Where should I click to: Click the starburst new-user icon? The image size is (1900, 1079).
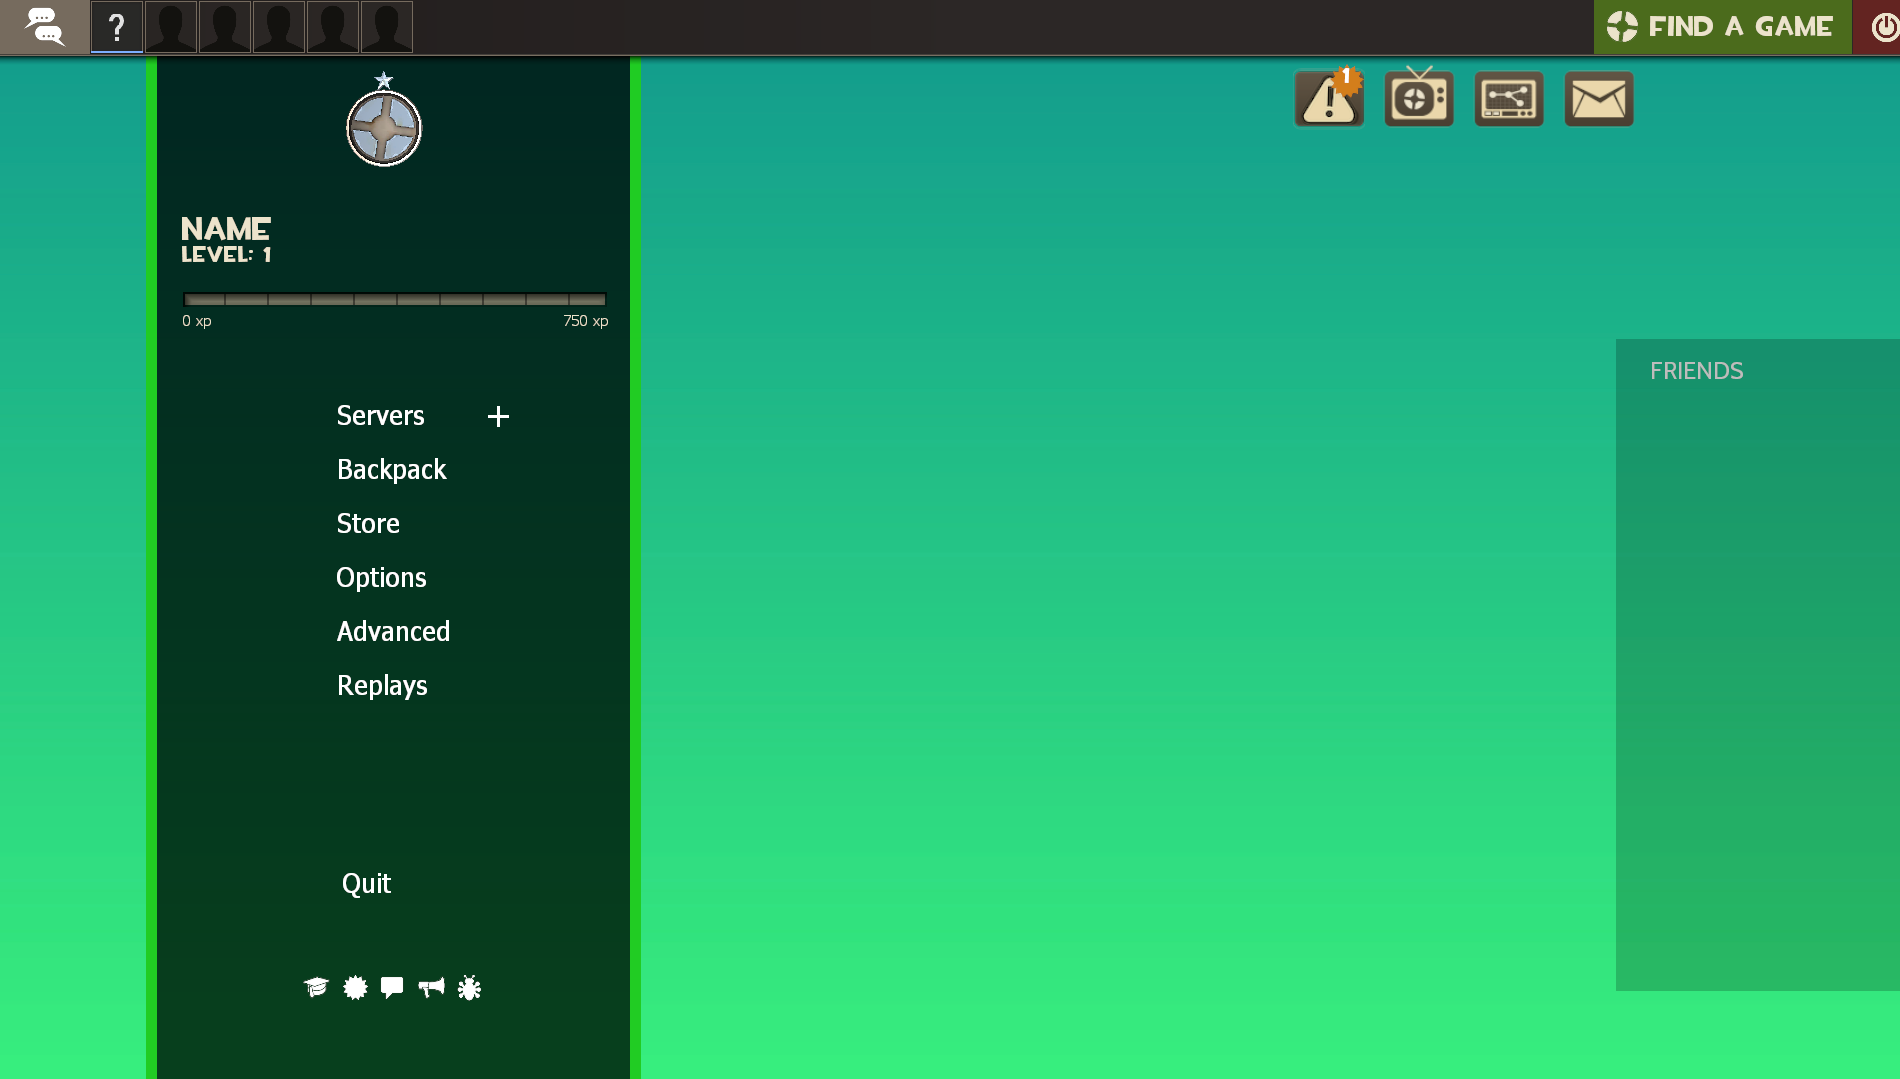tap(355, 988)
